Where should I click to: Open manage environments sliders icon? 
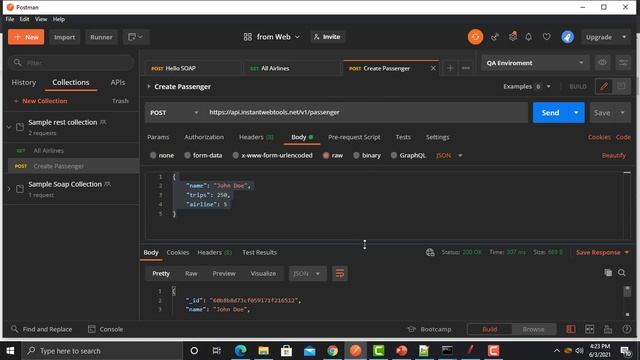623,63
